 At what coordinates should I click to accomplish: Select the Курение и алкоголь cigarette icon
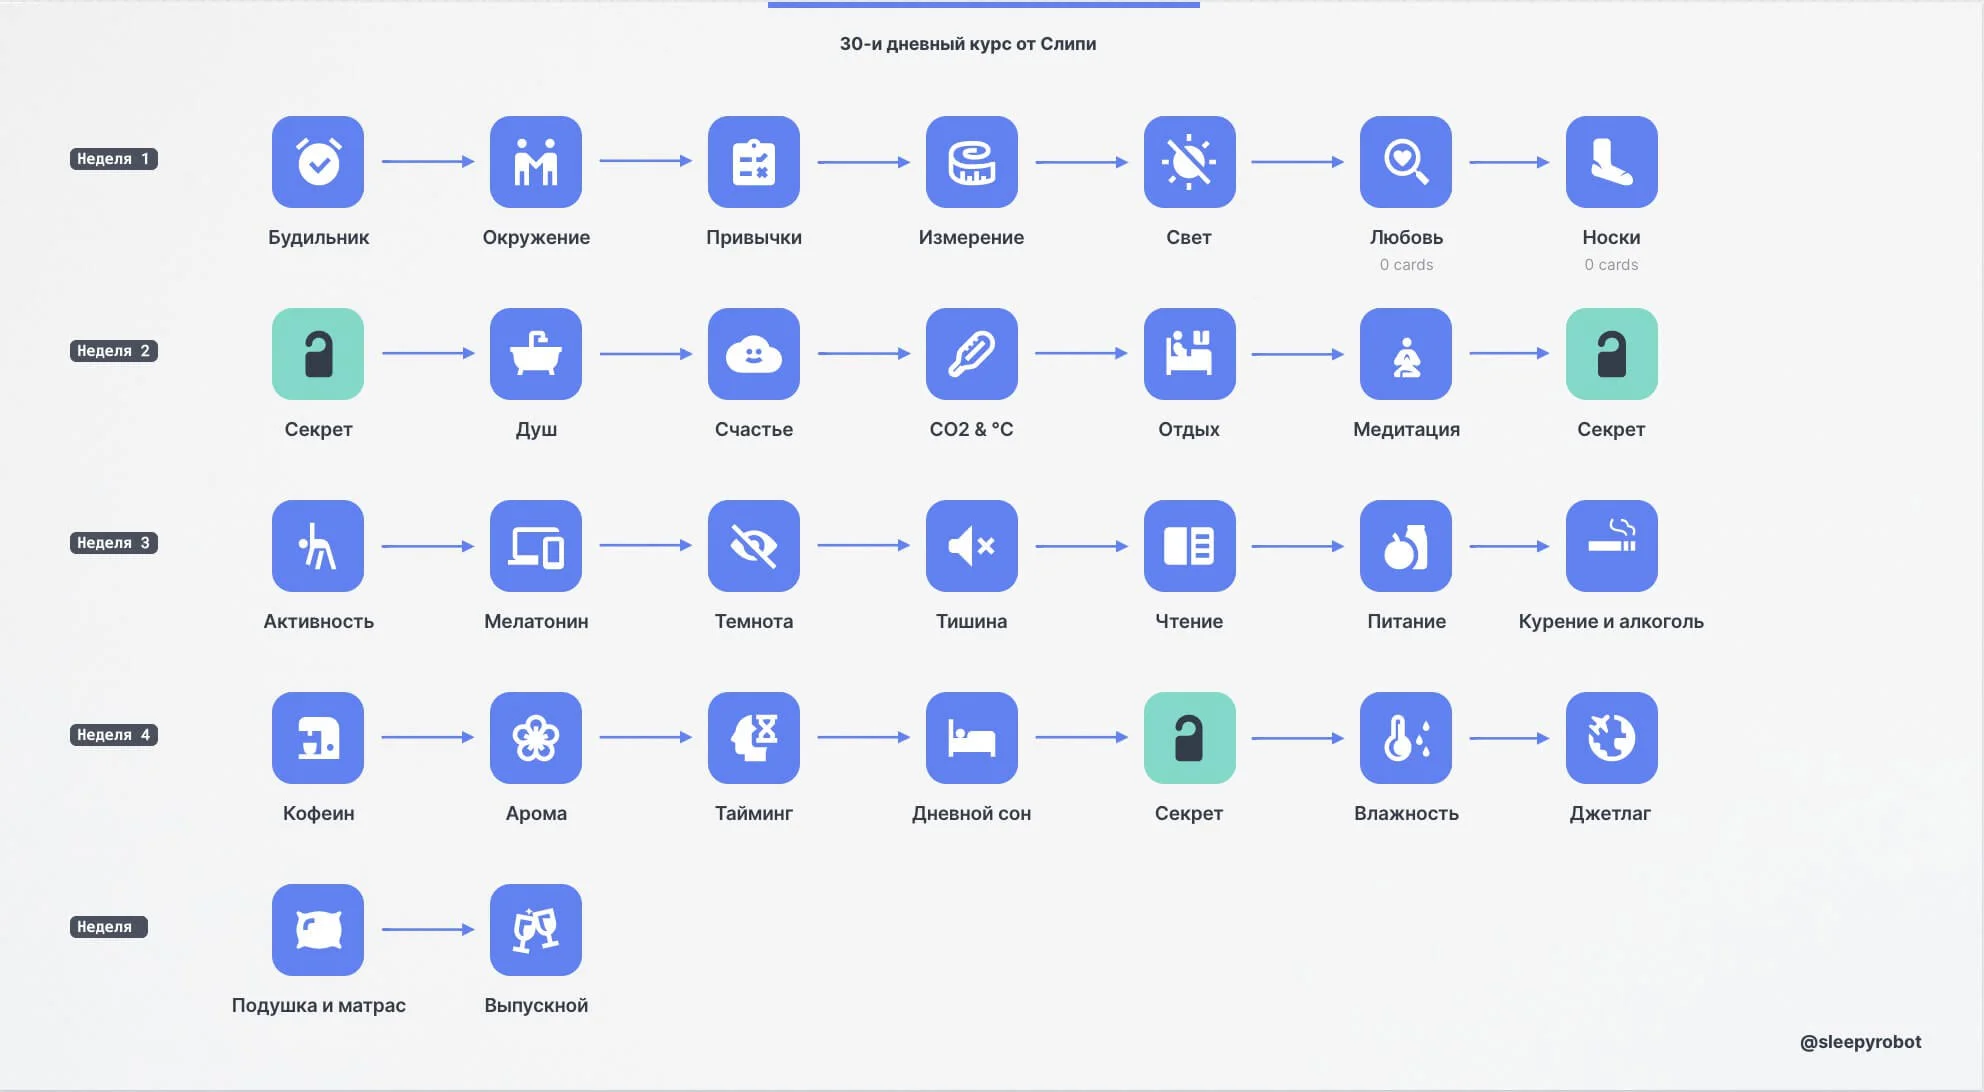pyautogui.click(x=1611, y=546)
